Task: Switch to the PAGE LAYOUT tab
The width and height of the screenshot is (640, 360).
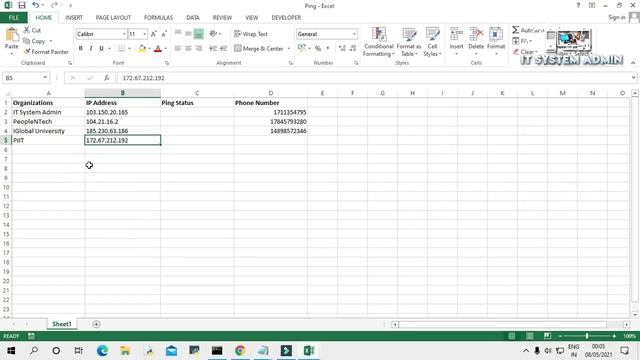Action: tap(113, 18)
